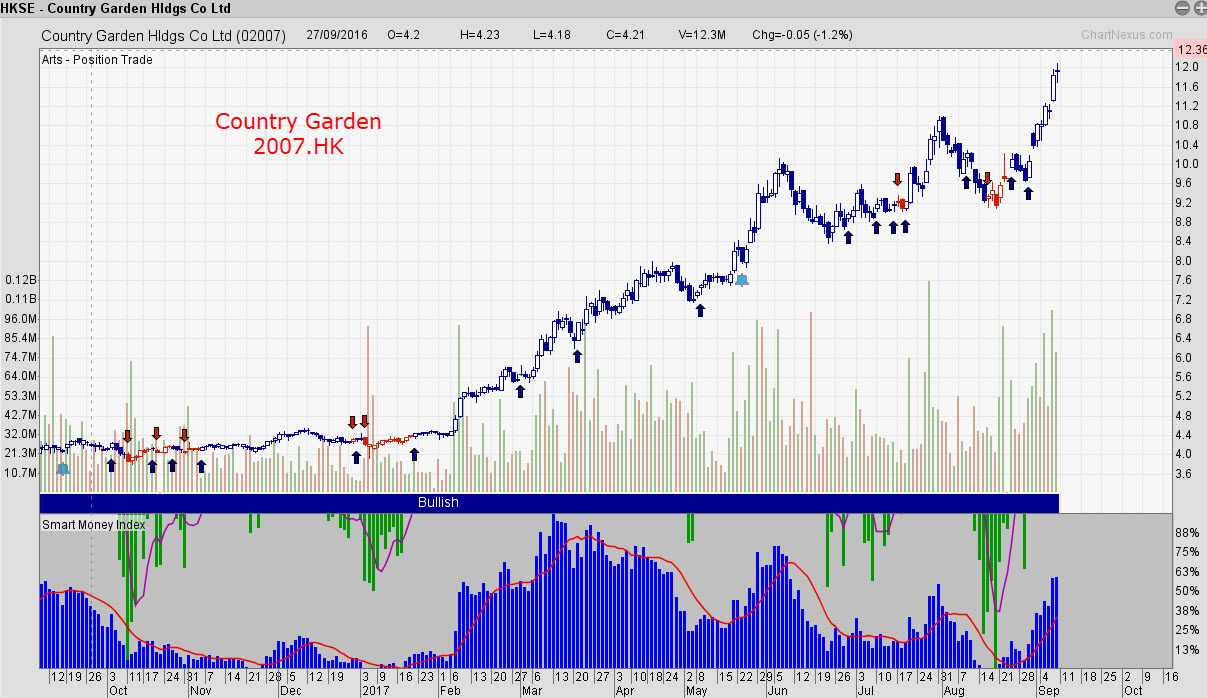Click the 27/09/2016 date readout
The width and height of the screenshot is (1207, 698).
[338, 35]
